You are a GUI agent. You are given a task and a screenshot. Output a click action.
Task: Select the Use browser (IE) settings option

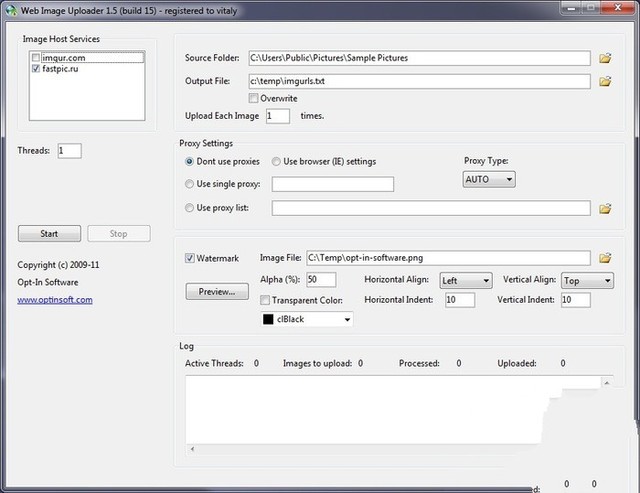(276, 161)
